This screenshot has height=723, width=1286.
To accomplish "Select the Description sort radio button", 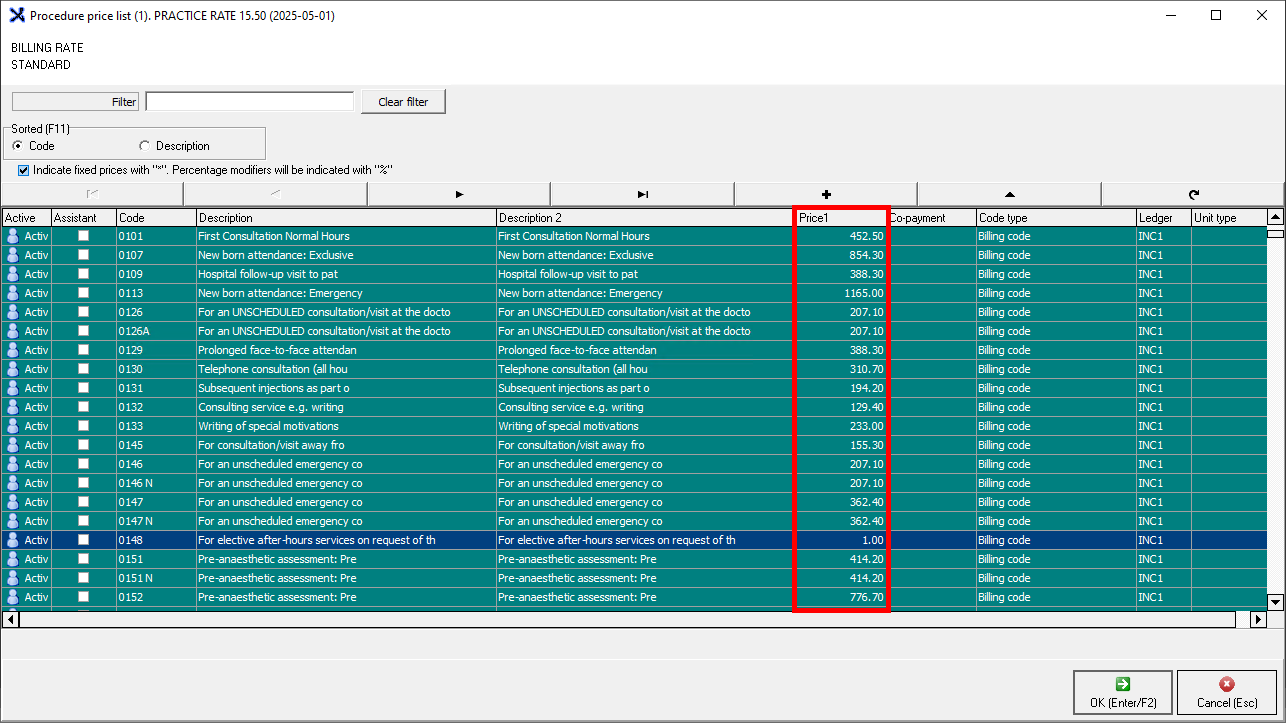I will [144, 146].
